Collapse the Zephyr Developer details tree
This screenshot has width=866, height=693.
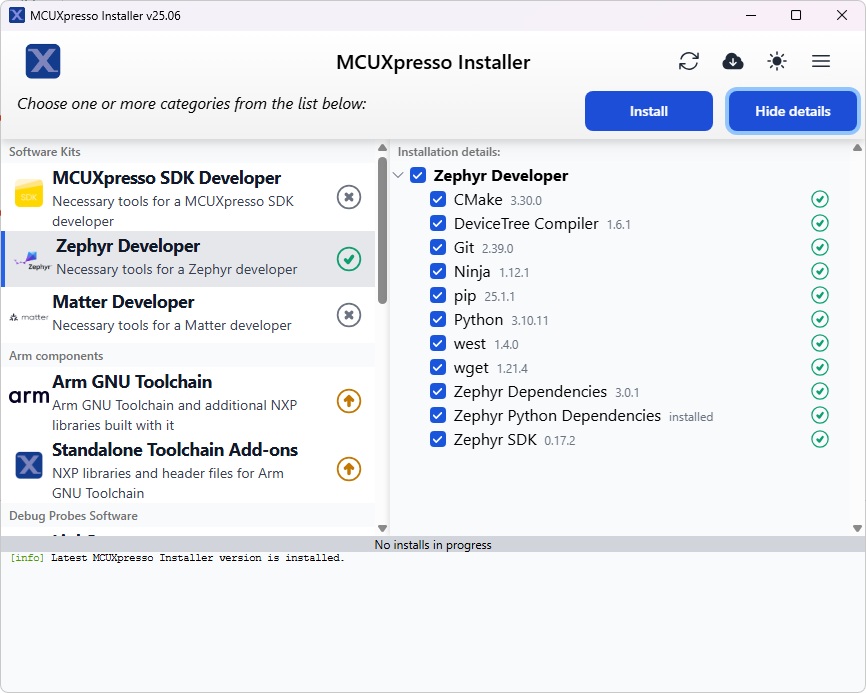(x=398, y=176)
